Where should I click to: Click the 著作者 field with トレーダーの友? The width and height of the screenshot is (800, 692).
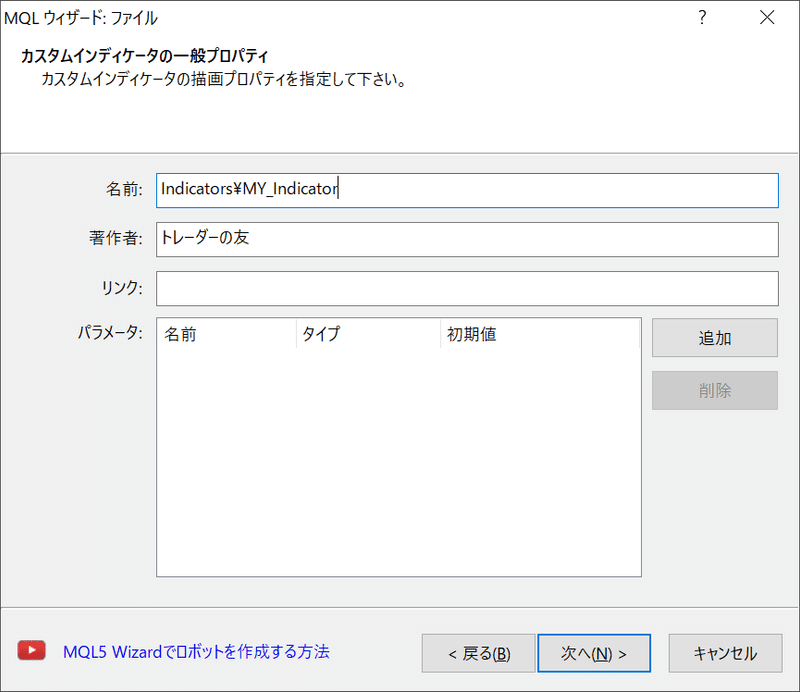[467, 239]
